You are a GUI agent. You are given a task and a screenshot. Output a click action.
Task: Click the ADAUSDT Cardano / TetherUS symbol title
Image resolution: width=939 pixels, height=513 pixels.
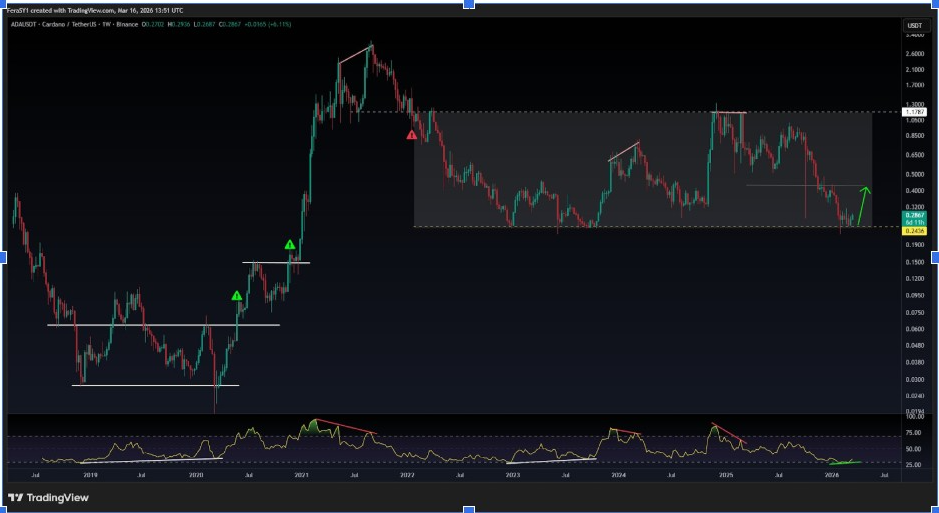point(74,25)
